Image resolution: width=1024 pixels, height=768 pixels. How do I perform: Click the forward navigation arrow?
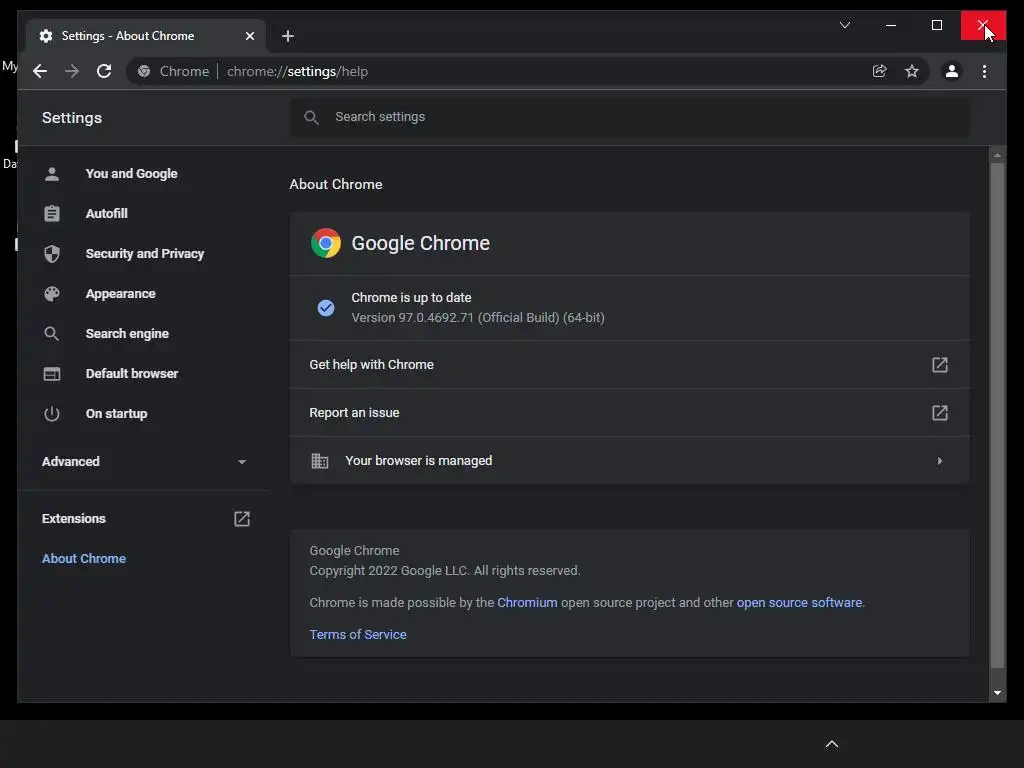[x=72, y=71]
